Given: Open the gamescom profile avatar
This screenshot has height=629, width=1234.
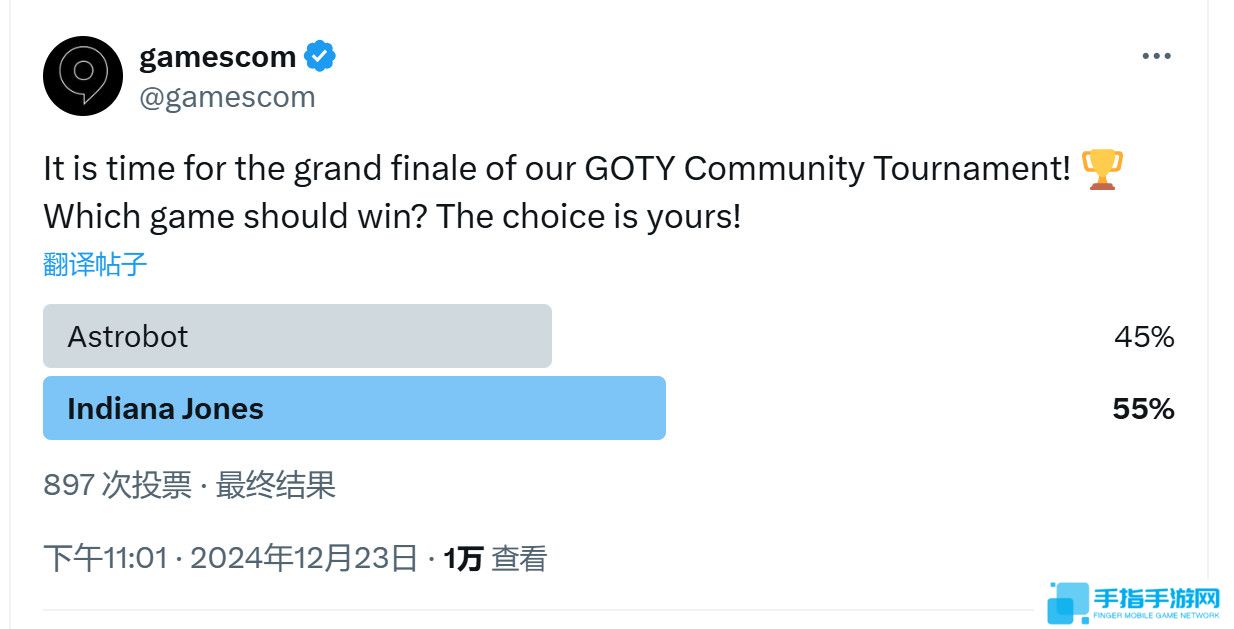Looking at the screenshot, I should tap(83, 76).
